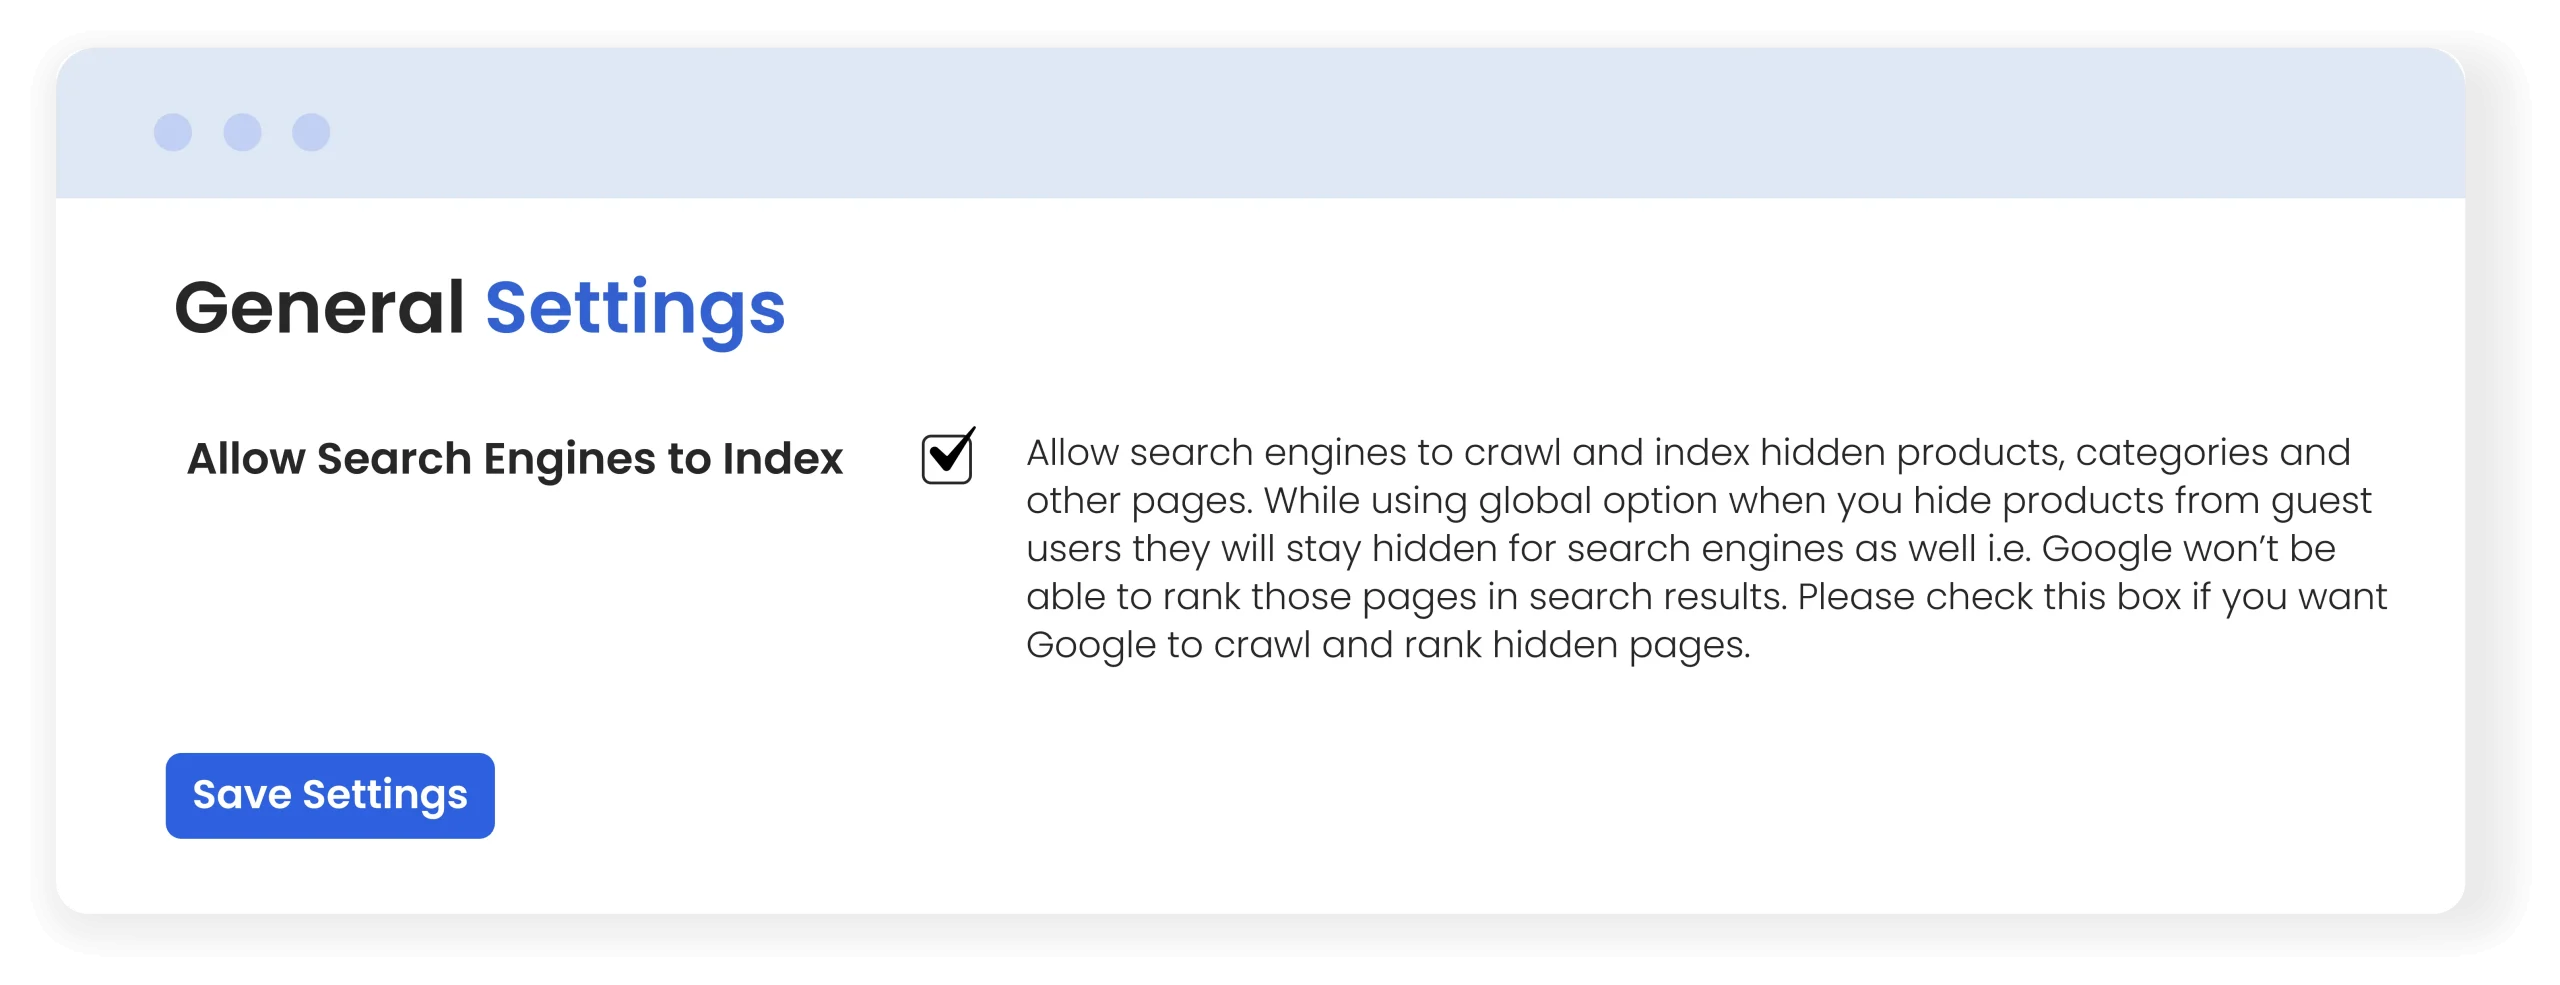Click the "Allow Search Engines to Index" label

click(515, 459)
